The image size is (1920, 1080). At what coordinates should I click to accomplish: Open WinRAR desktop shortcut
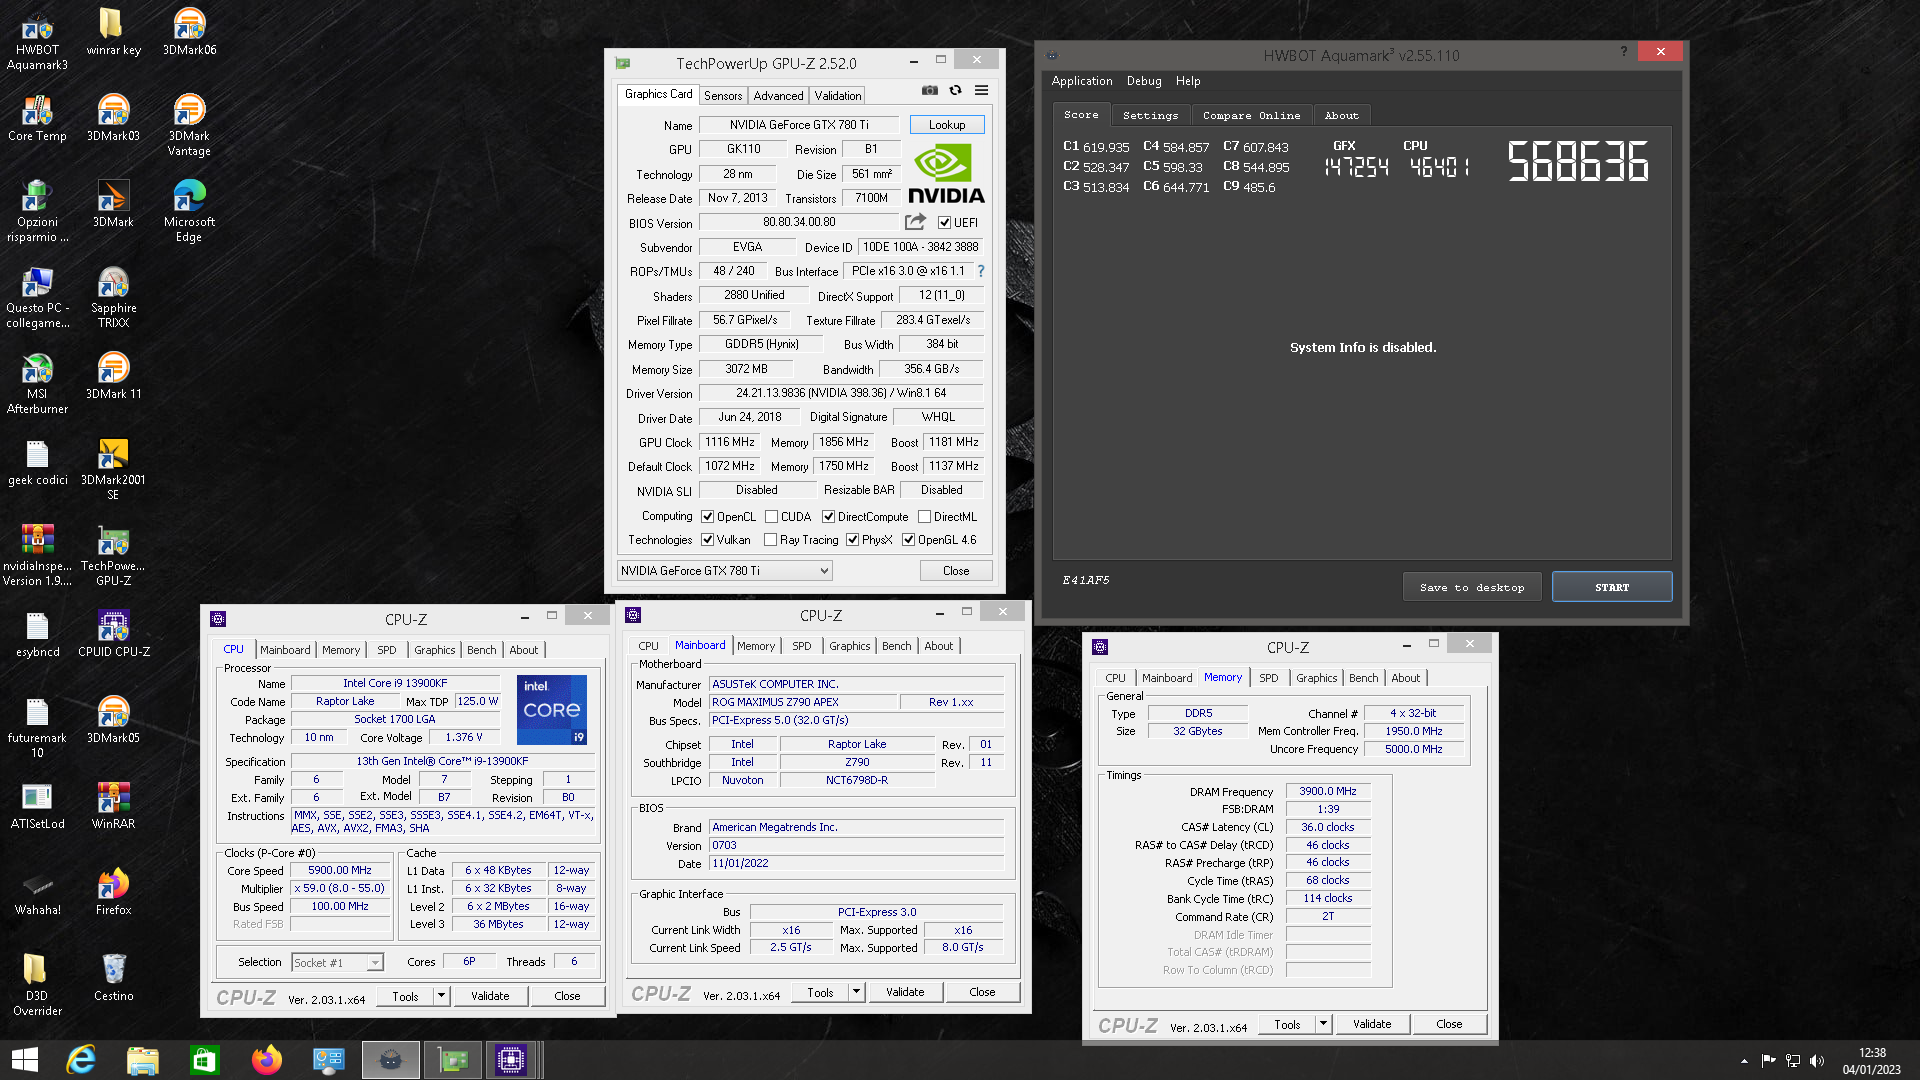[x=113, y=806]
